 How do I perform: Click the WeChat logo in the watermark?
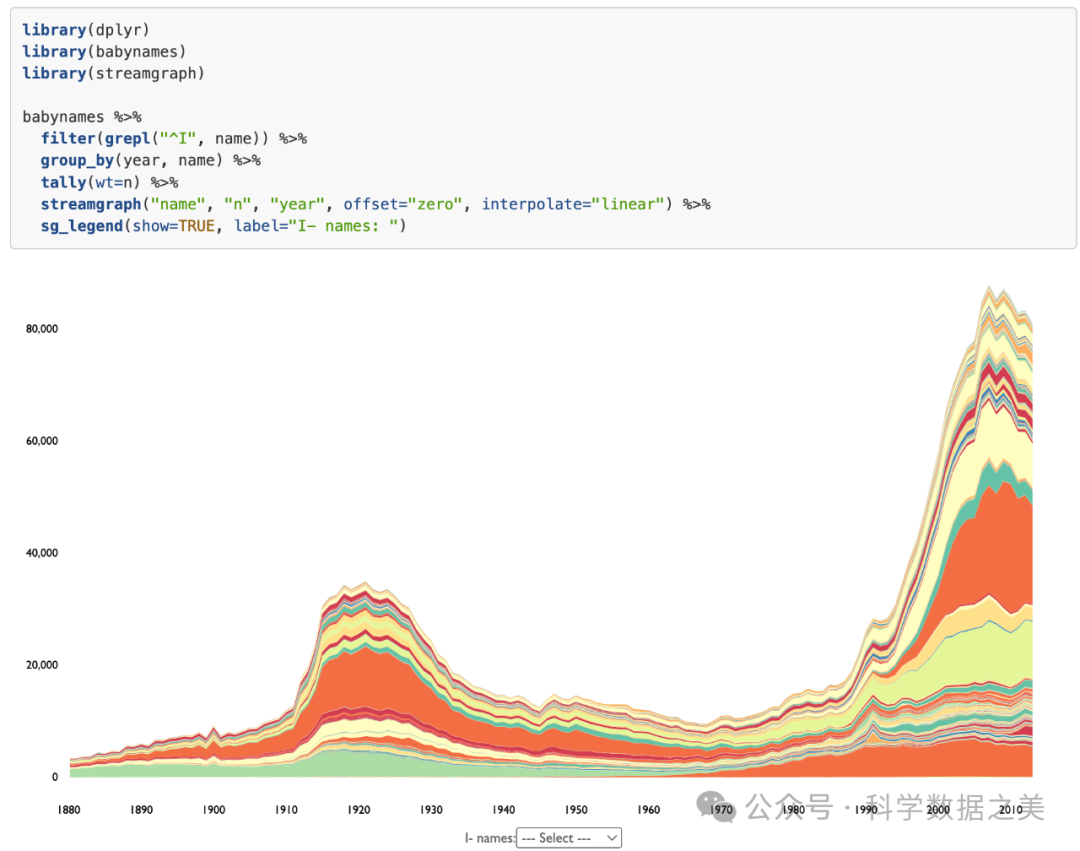pos(717,806)
